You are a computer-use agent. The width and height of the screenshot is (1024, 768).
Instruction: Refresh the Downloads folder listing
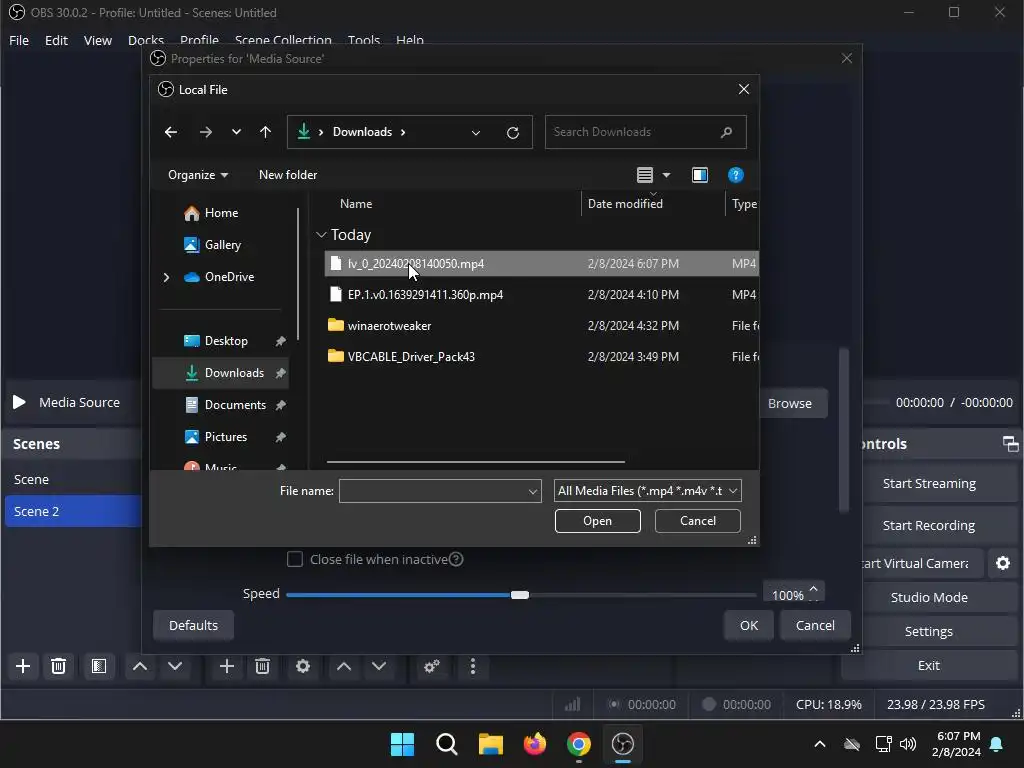click(x=513, y=133)
